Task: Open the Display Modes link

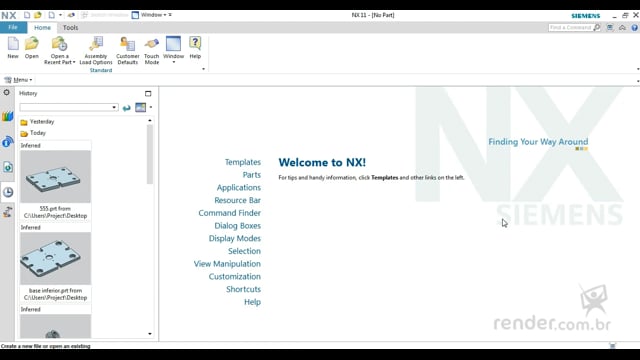Action: point(235,238)
